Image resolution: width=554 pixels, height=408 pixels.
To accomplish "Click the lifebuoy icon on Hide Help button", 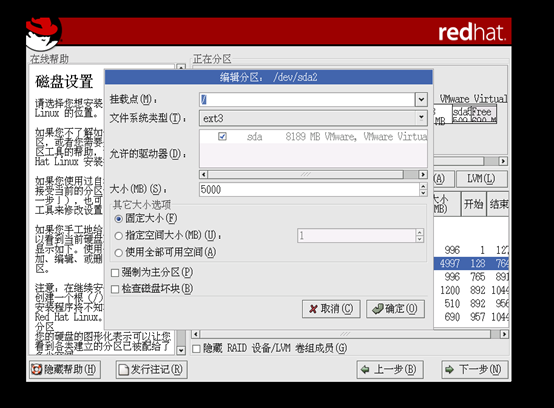I will coord(36,369).
